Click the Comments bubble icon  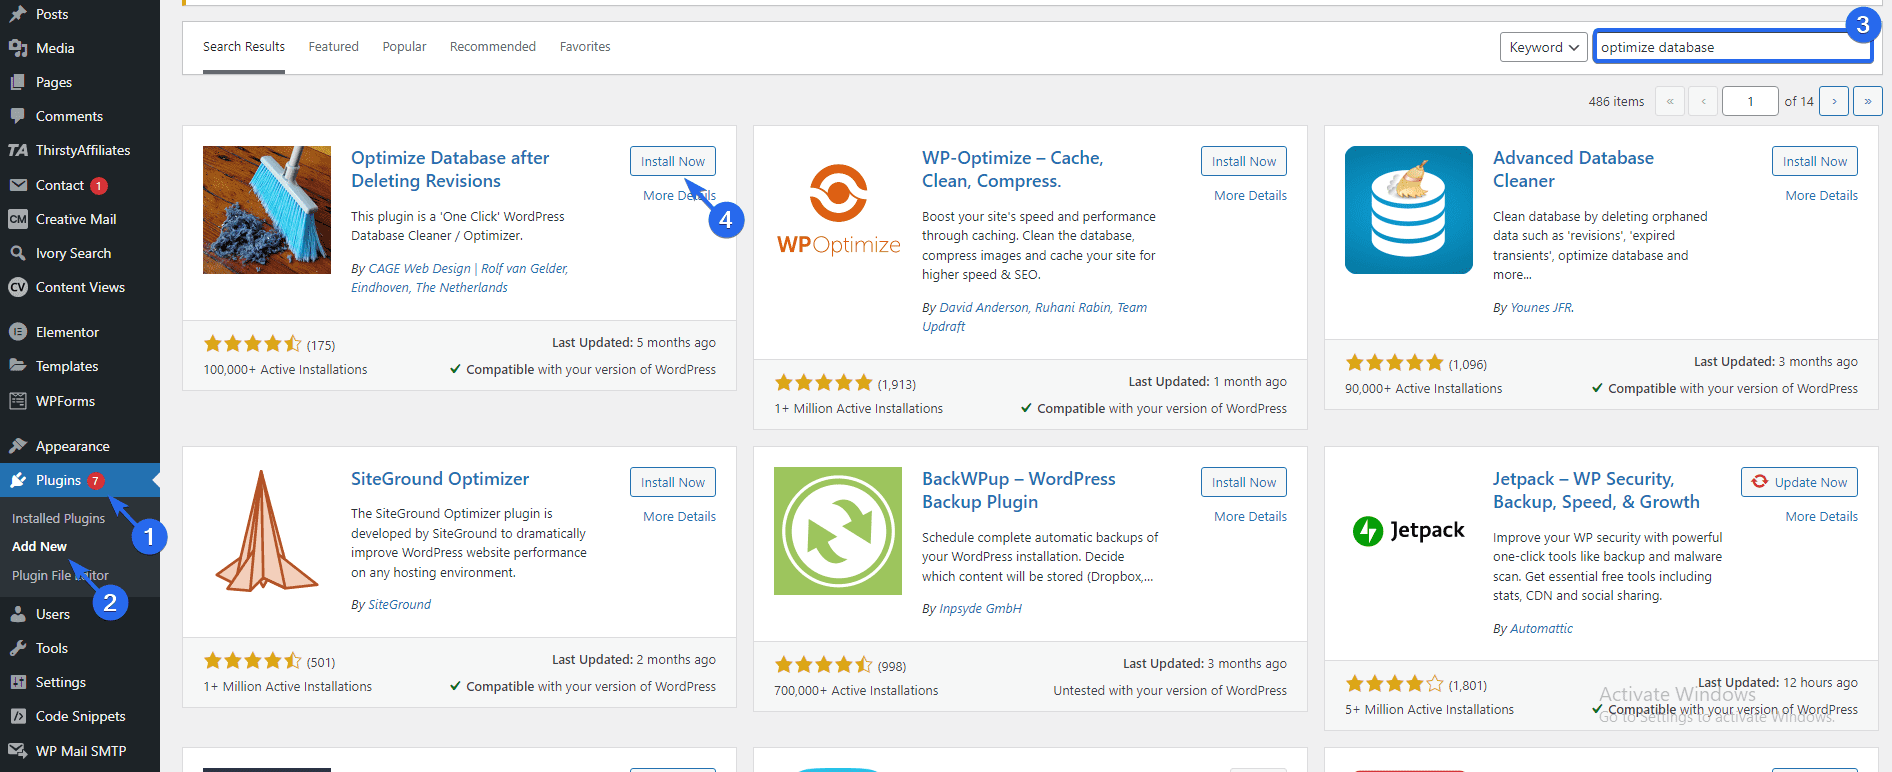pyautogui.click(x=18, y=116)
